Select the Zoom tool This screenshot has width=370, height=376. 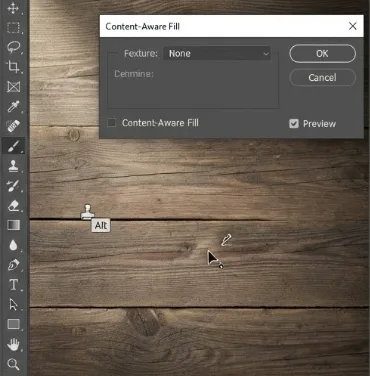coord(13,364)
